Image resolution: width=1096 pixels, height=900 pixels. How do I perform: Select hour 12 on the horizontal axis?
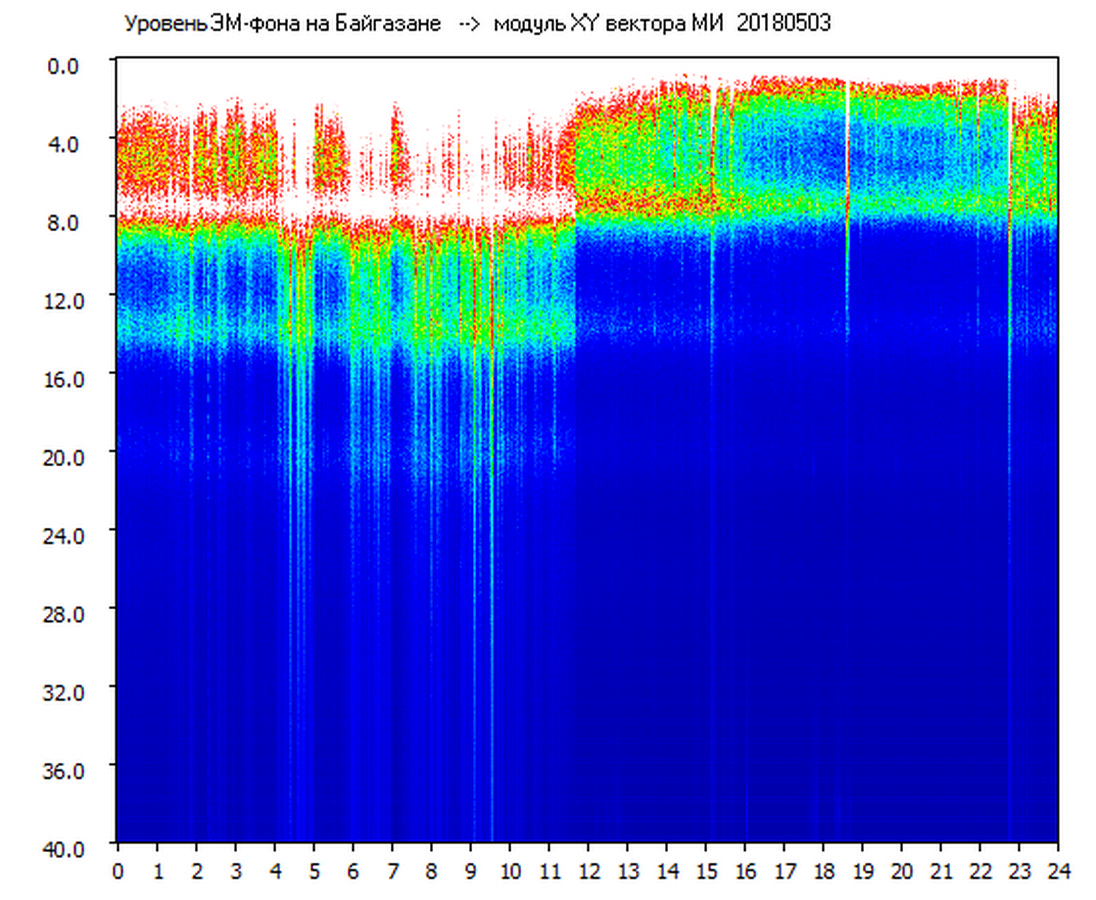(x=588, y=871)
